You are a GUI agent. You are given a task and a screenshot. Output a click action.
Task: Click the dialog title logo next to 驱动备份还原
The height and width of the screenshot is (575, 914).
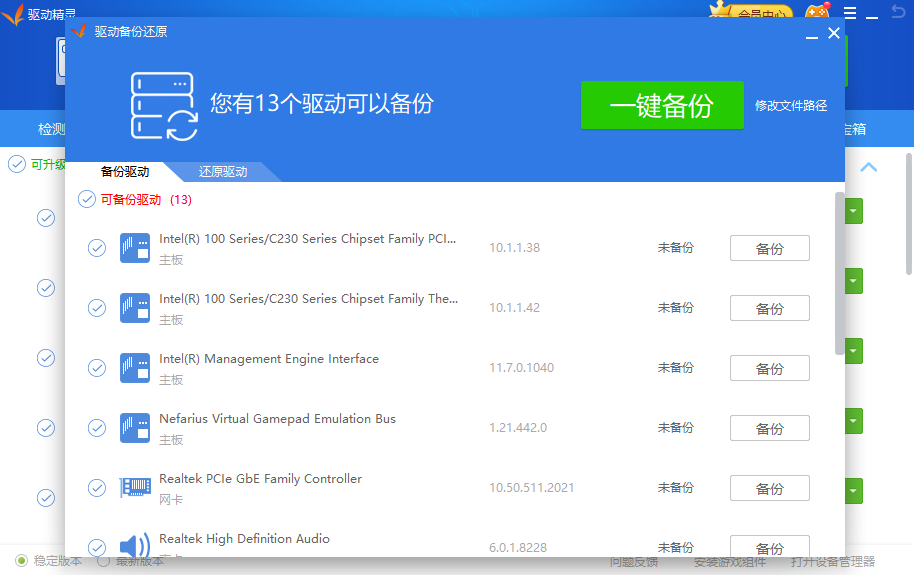point(79,31)
